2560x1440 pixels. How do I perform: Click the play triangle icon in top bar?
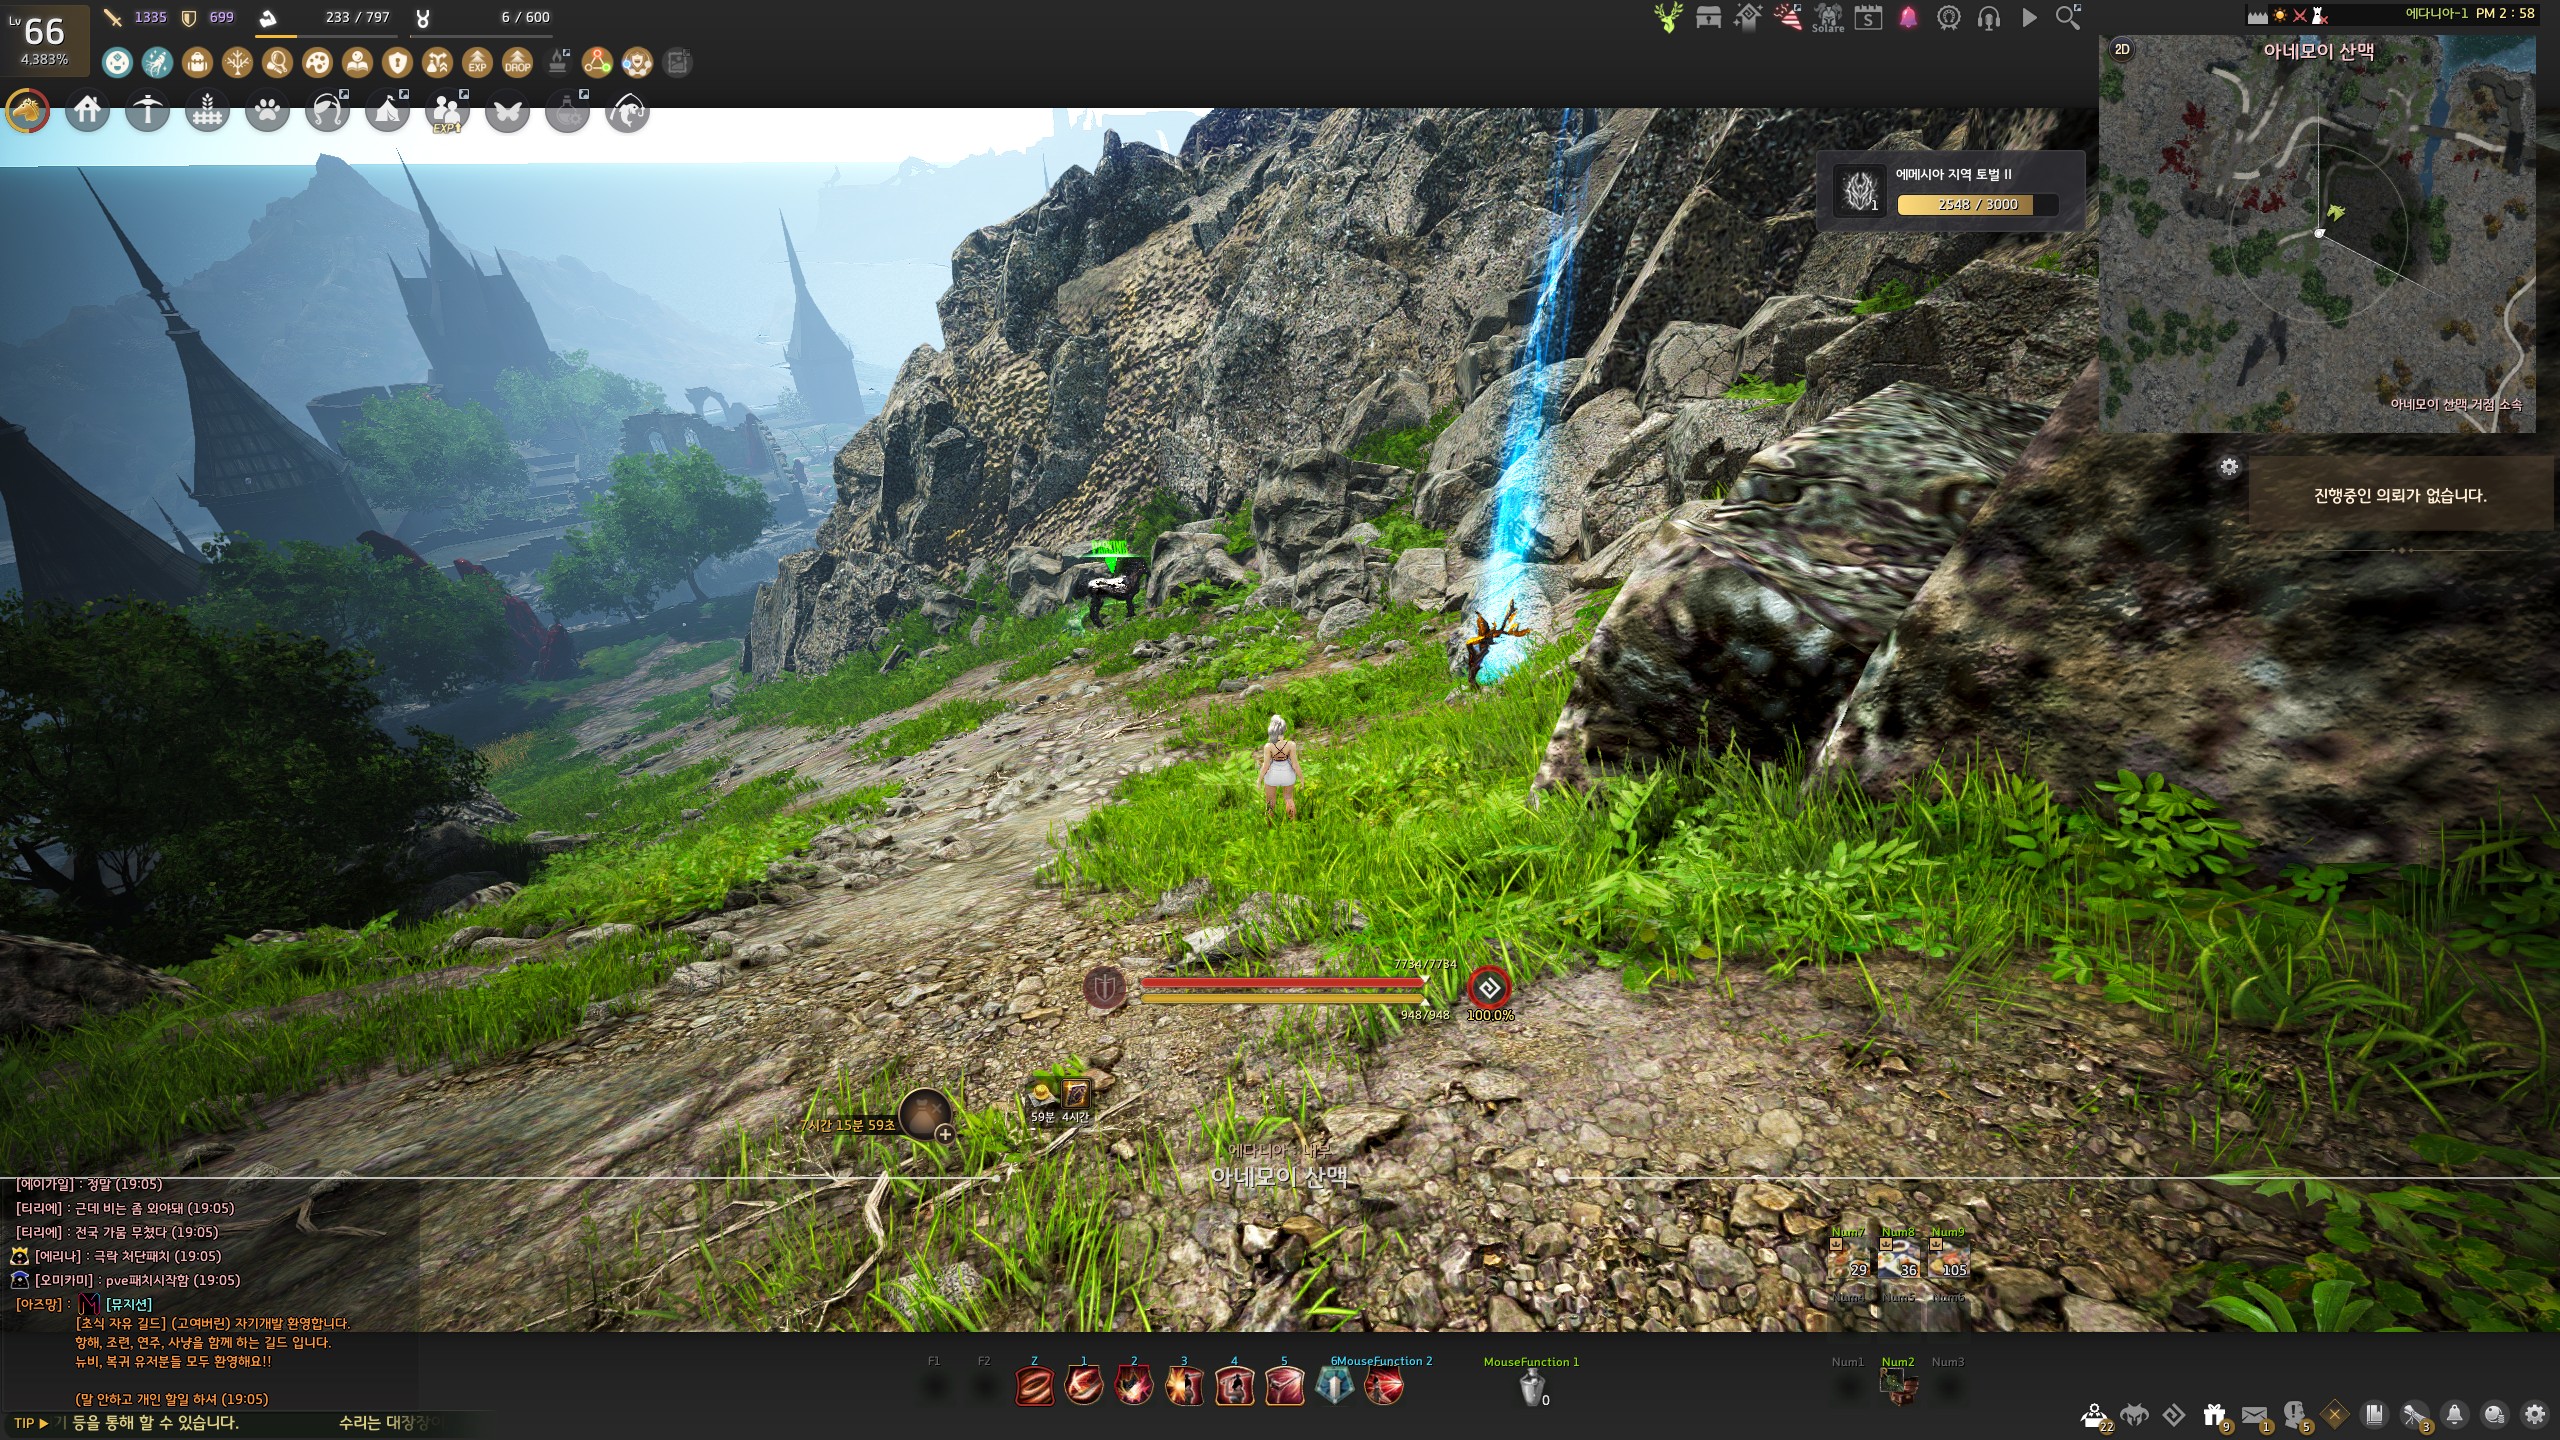click(2029, 17)
